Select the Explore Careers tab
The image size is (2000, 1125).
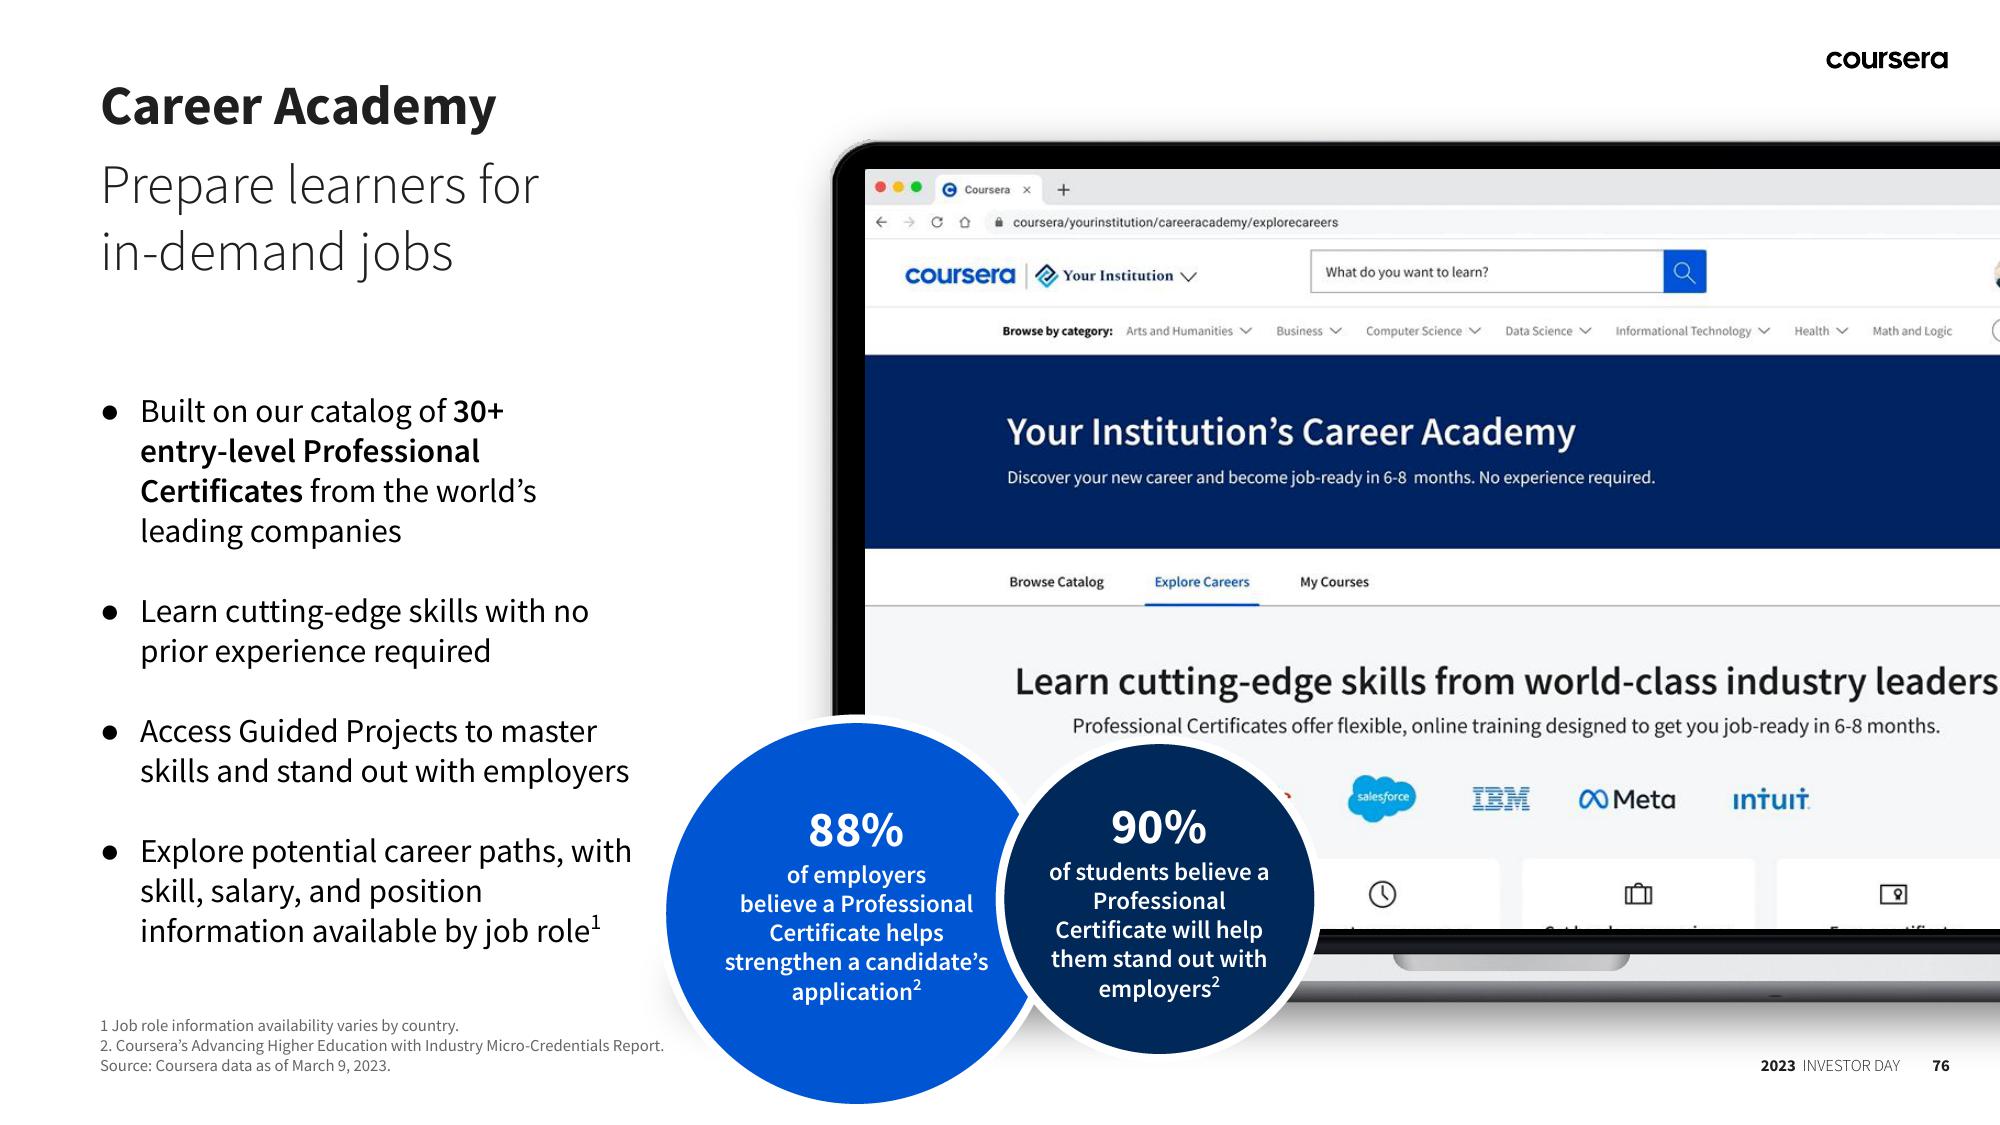pos(1199,582)
